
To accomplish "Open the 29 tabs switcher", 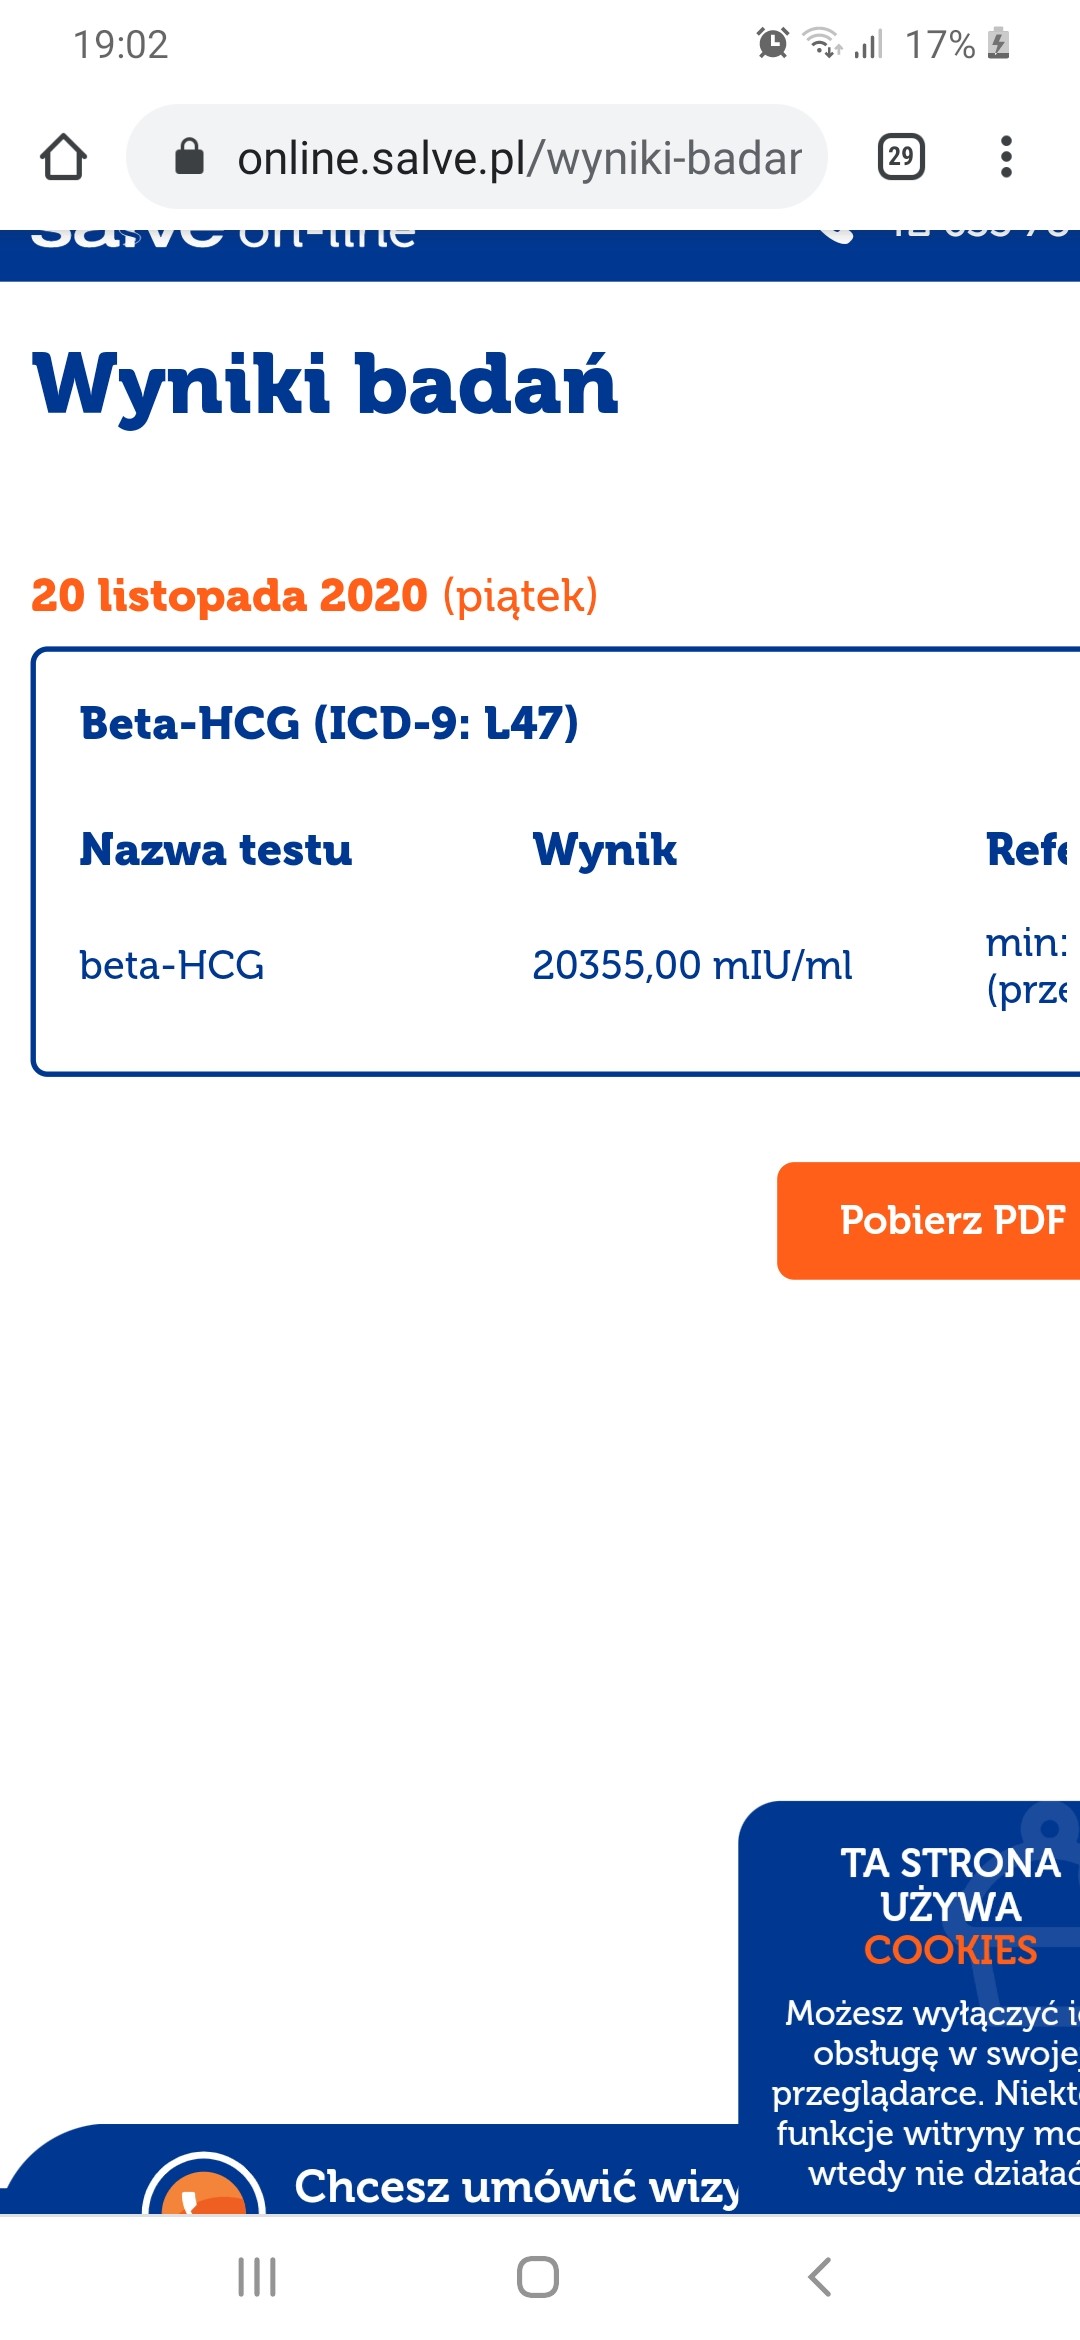I will tap(900, 157).
